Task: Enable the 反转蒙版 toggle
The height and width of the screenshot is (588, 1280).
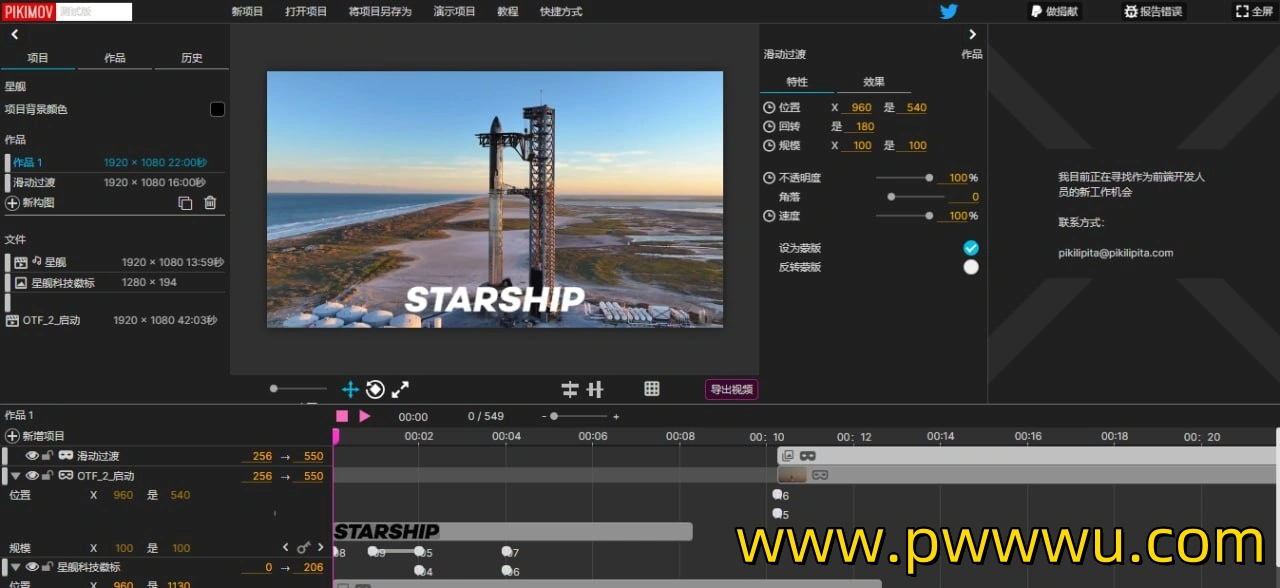Action: pos(971,267)
